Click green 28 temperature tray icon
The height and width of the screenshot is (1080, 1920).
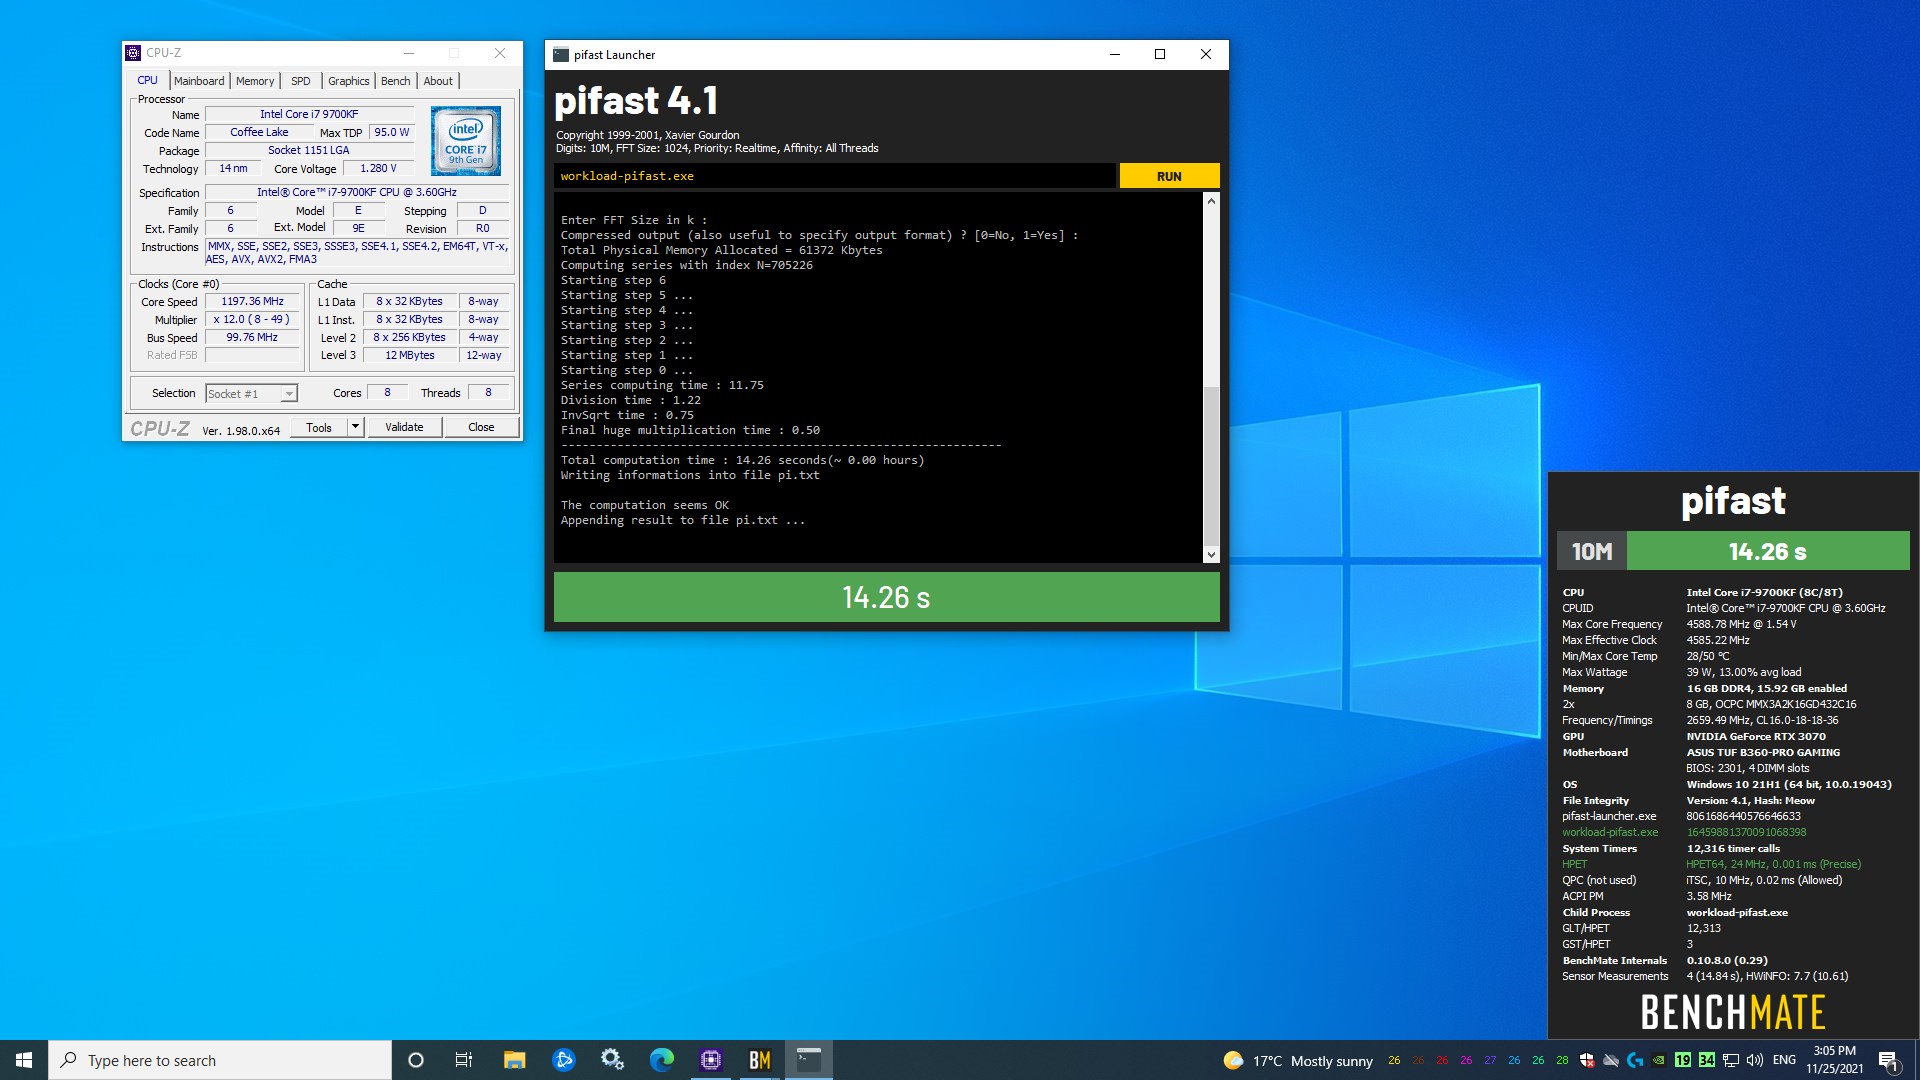pyautogui.click(x=1562, y=1060)
